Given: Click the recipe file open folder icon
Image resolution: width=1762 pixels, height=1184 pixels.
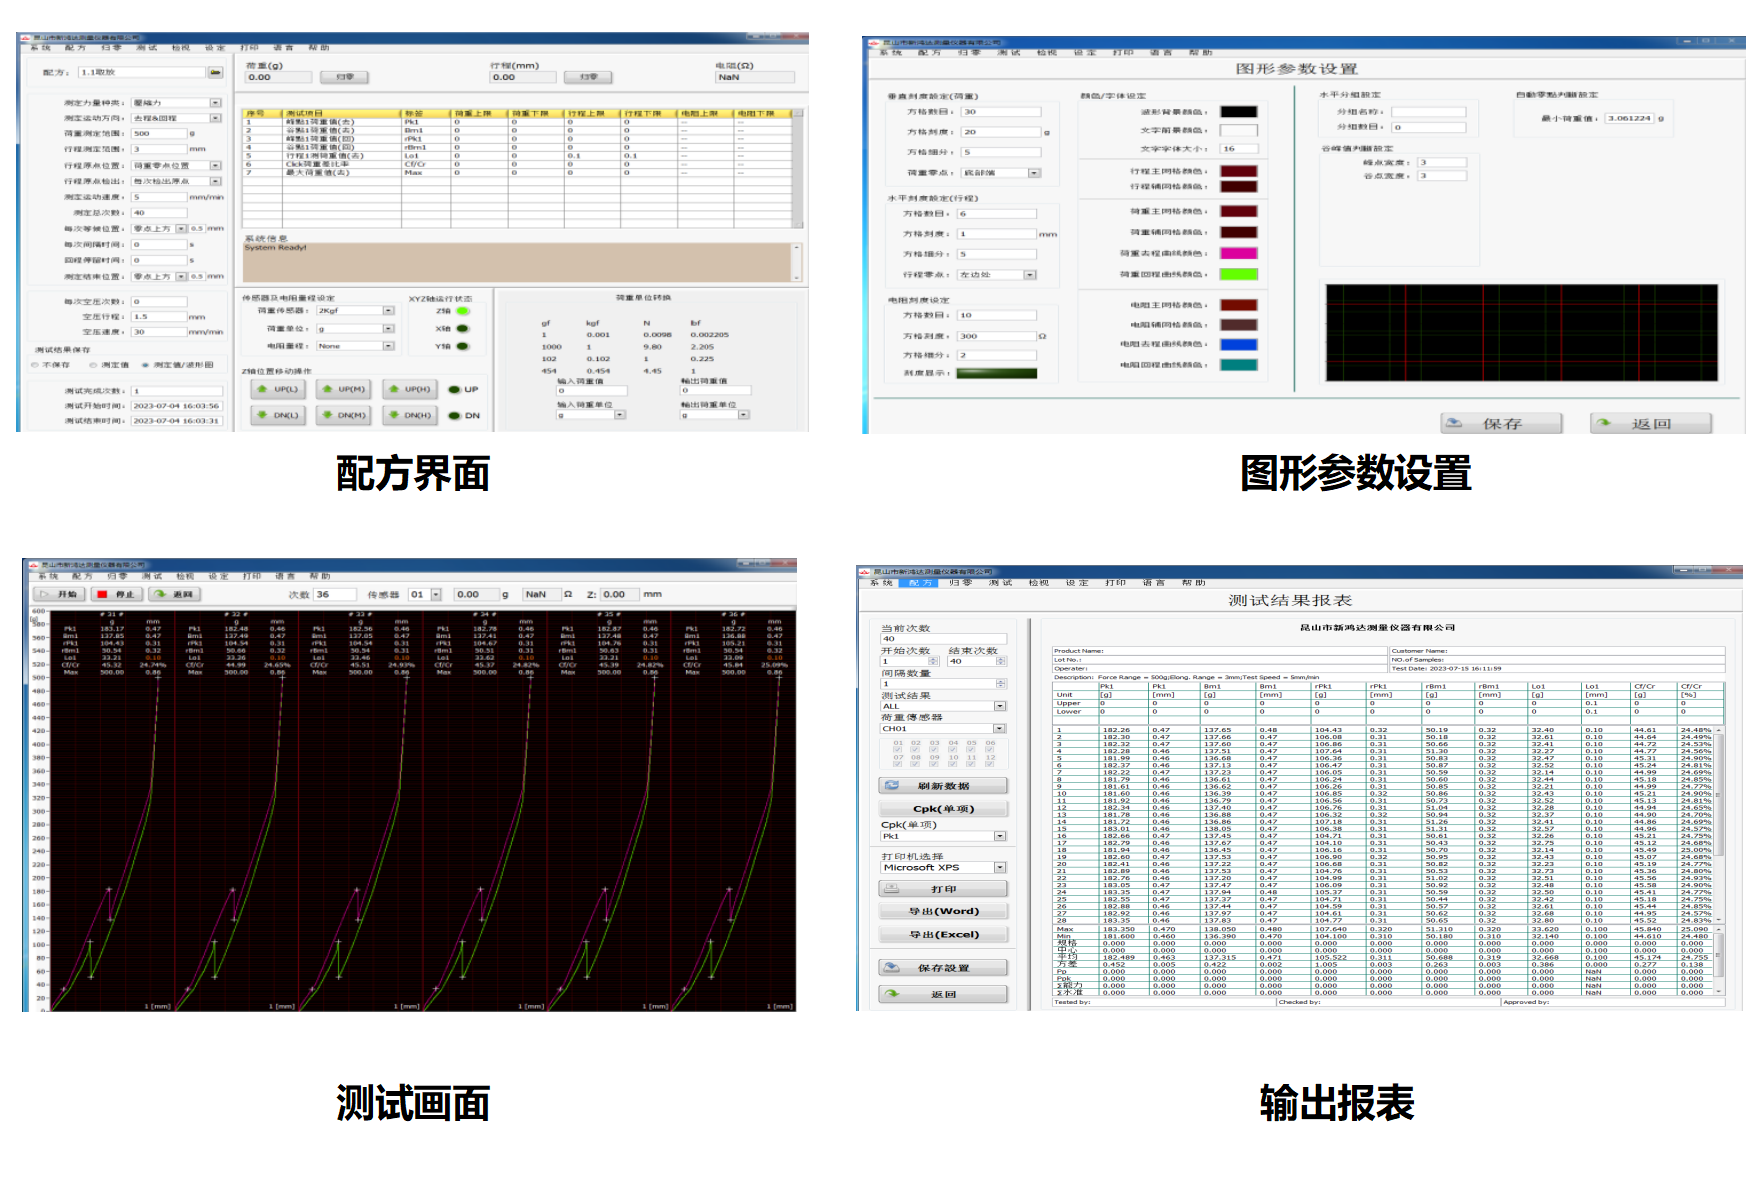Looking at the screenshot, I should (x=215, y=73).
